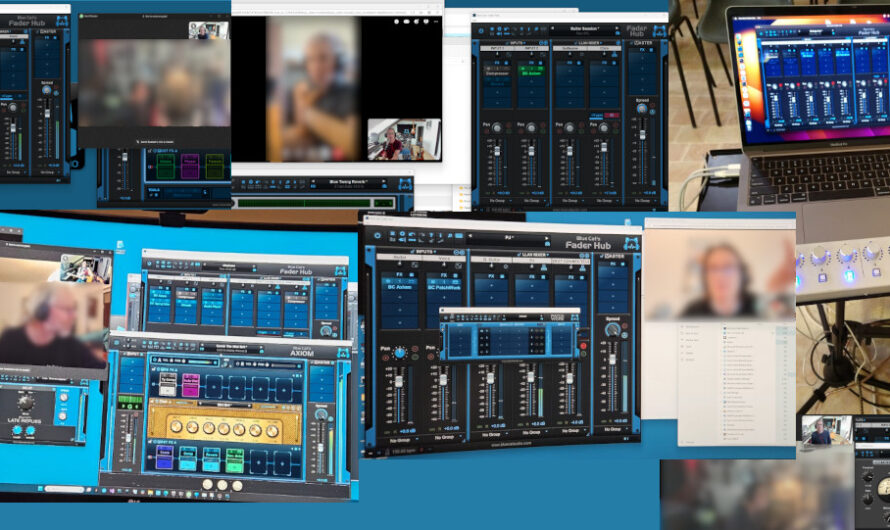
Task: Click the first knob on the gold Axiom amp
Action: 176,426
